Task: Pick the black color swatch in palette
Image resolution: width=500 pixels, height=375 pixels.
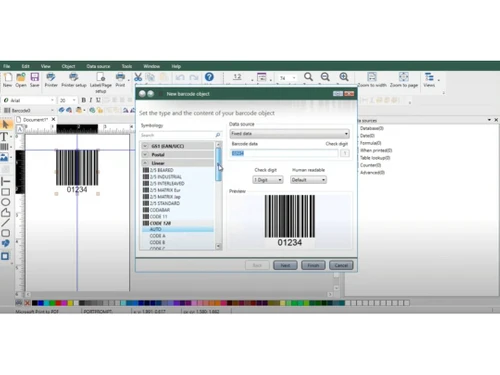Action: [34, 303]
